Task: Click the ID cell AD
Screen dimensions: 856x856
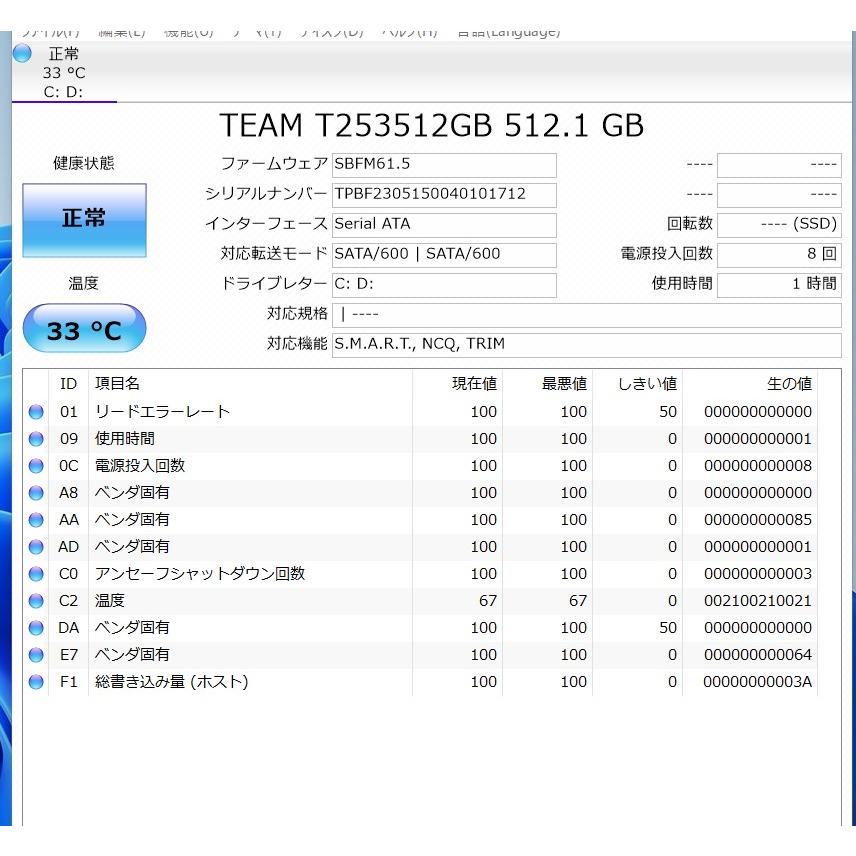Action: [69, 547]
